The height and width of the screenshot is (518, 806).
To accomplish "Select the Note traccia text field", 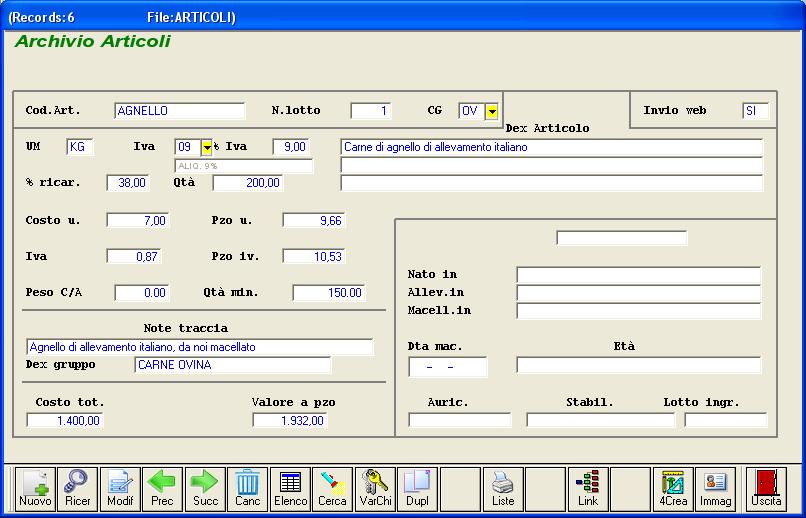I will click(x=199, y=347).
